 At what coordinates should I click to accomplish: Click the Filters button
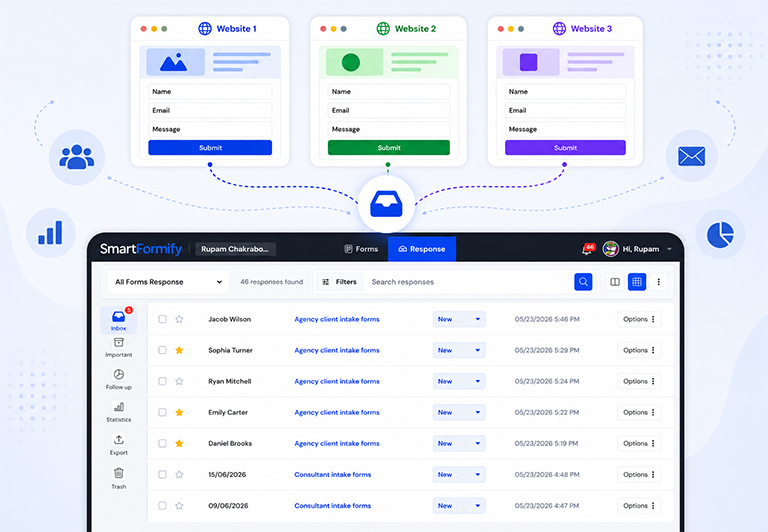pos(339,282)
